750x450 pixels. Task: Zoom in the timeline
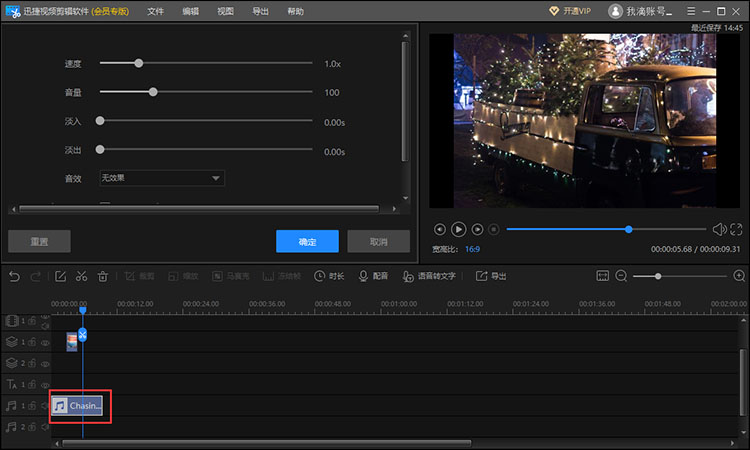pyautogui.click(x=739, y=276)
